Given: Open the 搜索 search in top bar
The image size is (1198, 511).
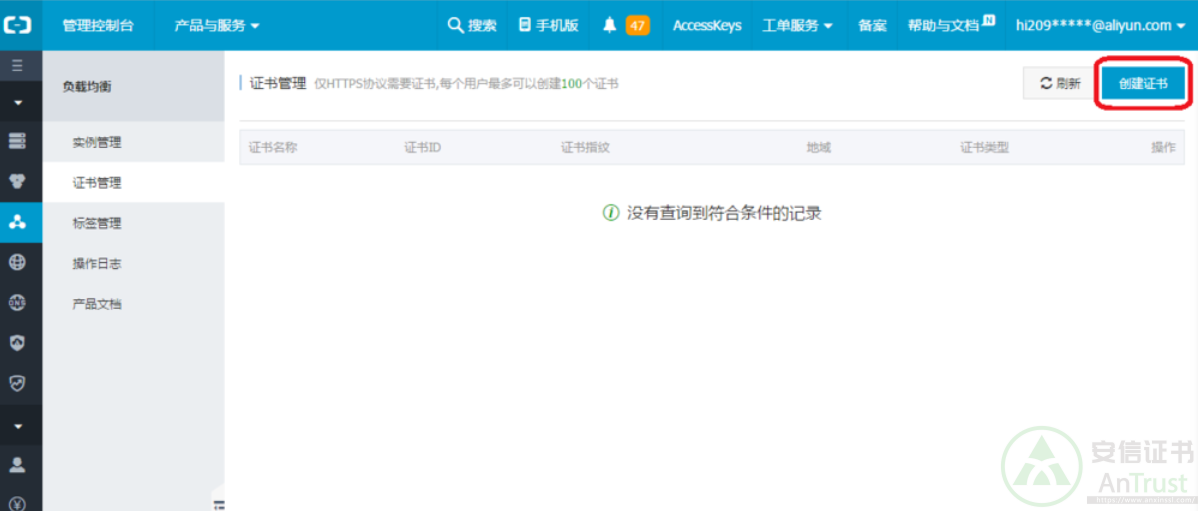Looking at the screenshot, I should point(472,25).
